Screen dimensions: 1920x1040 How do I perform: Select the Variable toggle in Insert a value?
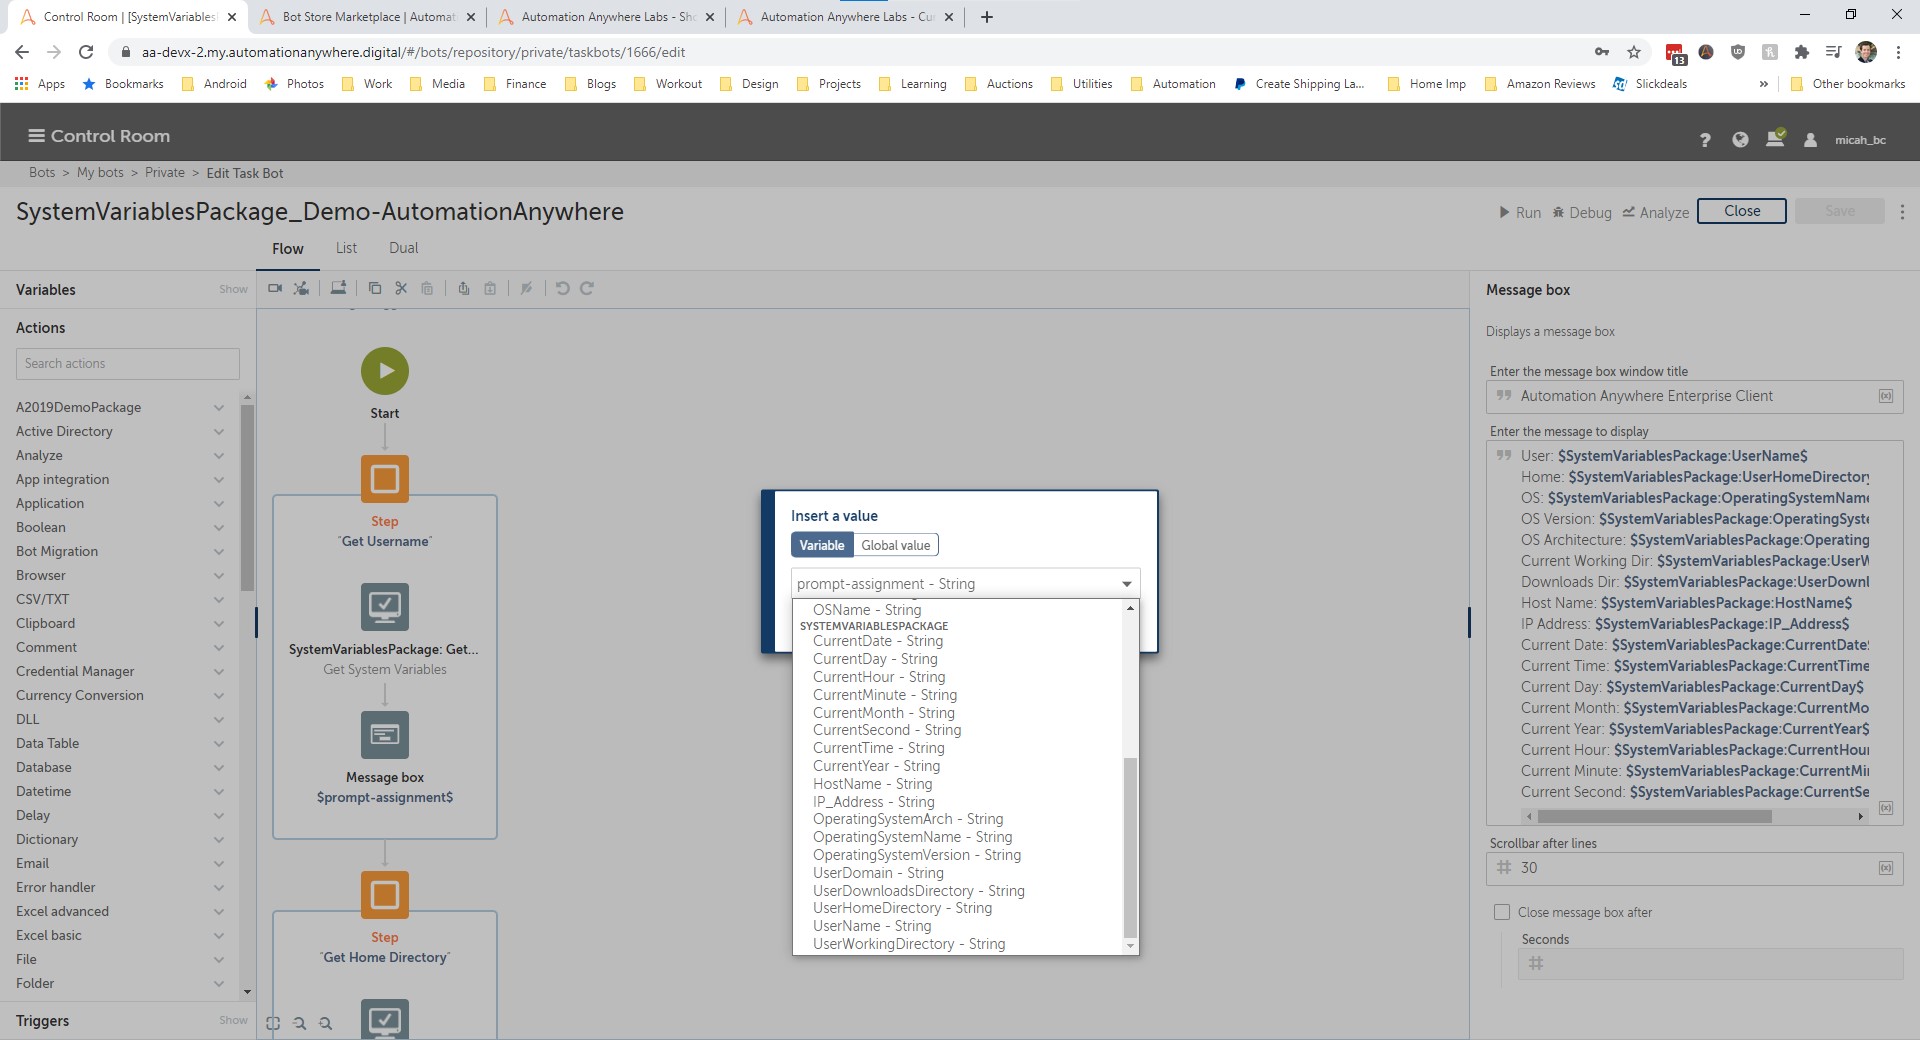pyautogui.click(x=822, y=545)
